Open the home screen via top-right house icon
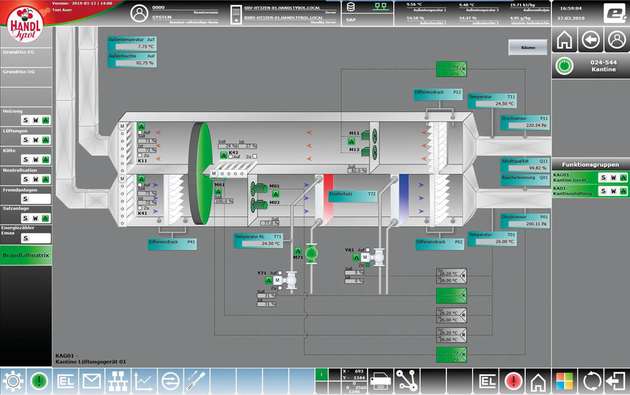 pyautogui.click(x=565, y=40)
